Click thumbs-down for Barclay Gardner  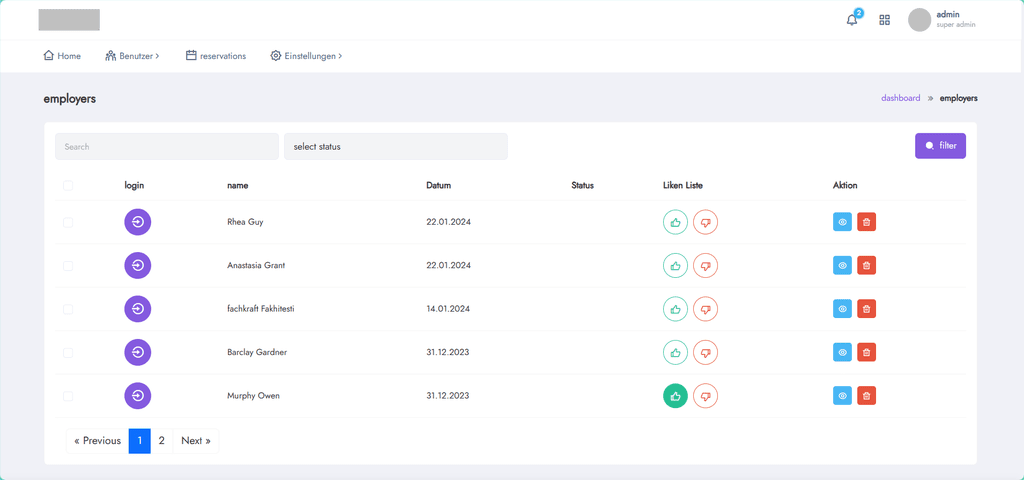click(705, 353)
